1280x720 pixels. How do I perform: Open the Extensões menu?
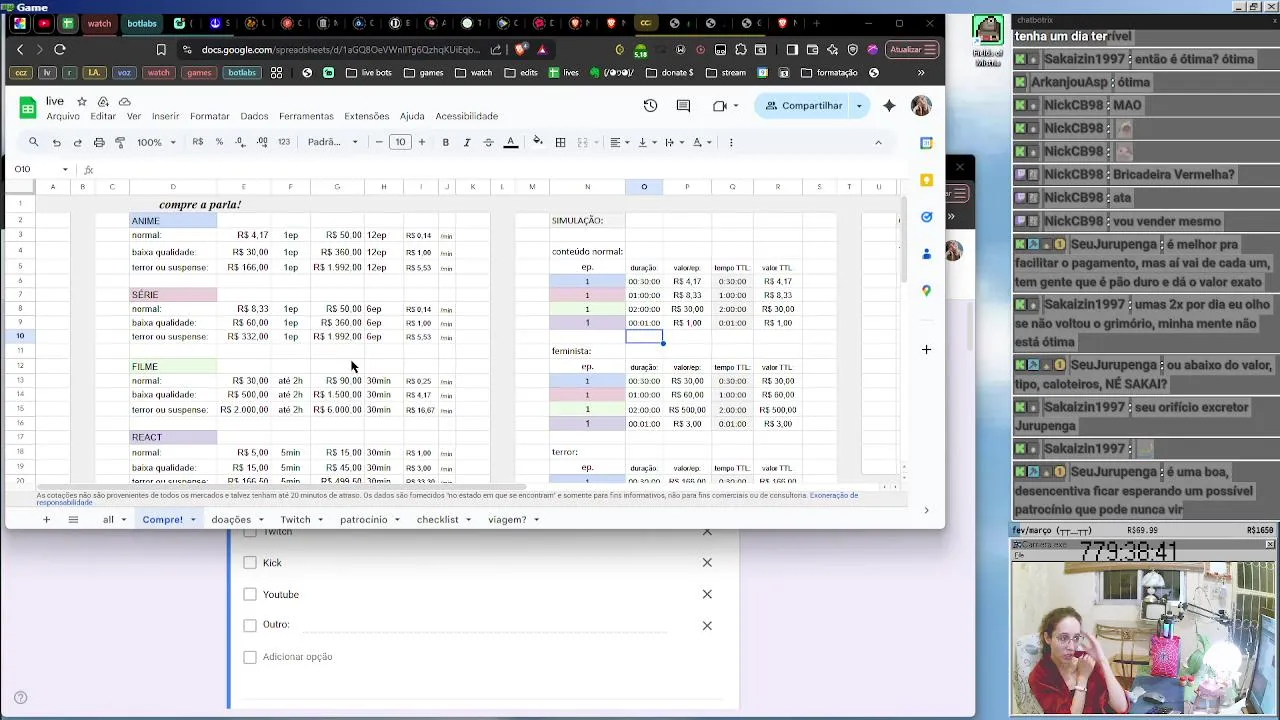367,116
